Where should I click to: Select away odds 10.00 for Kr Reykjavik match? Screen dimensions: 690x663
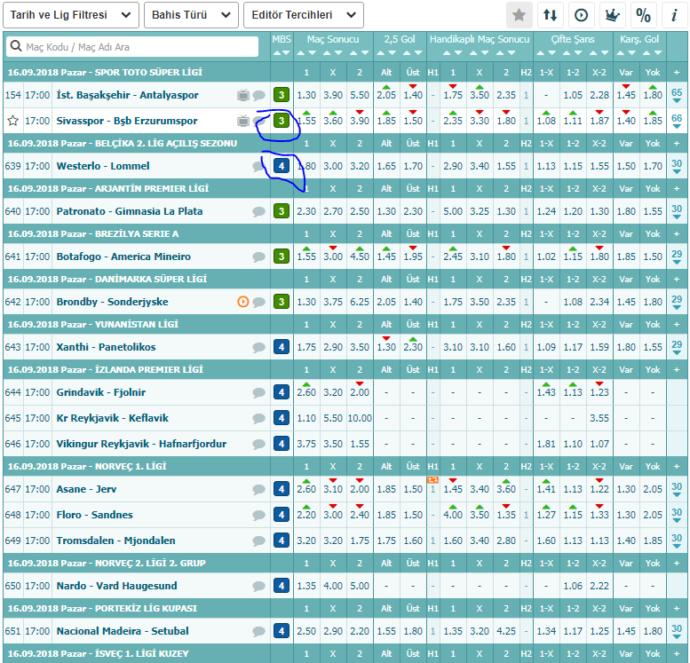coord(360,418)
